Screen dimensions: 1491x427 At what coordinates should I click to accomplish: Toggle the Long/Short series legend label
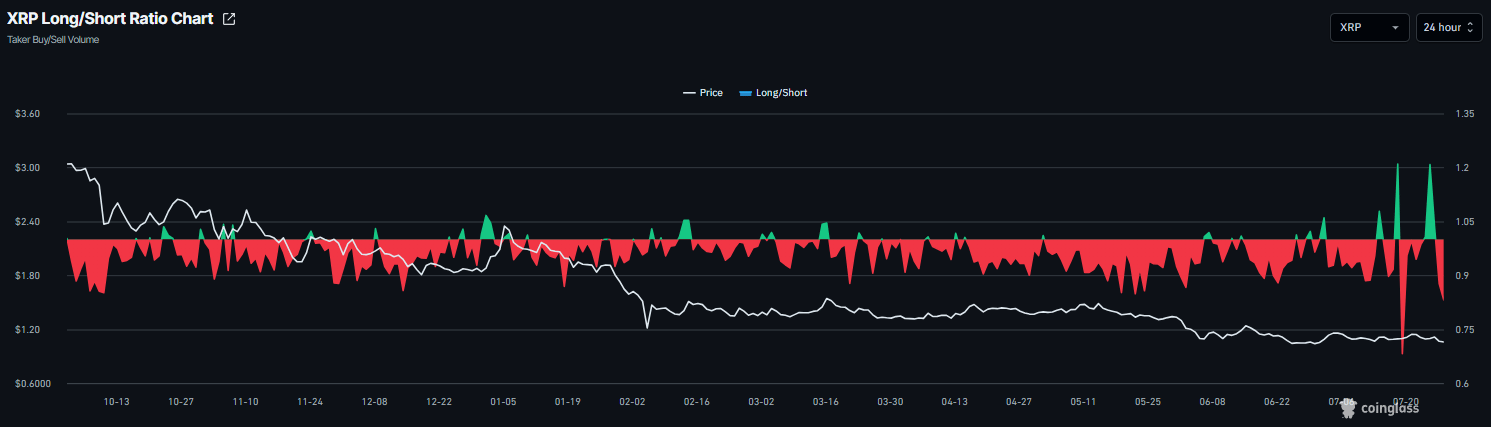click(781, 93)
